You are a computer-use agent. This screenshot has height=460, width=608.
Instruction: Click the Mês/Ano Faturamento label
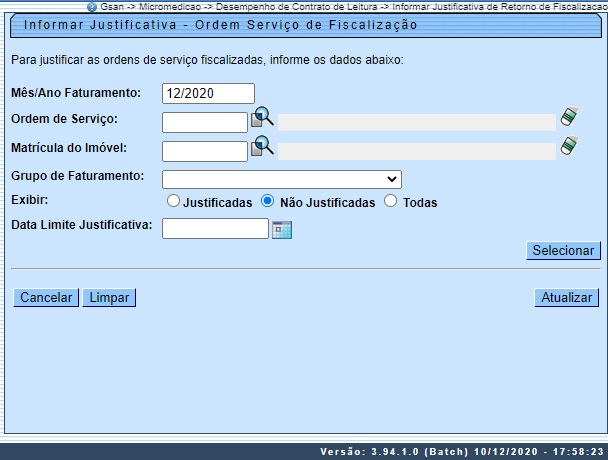click(76, 93)
